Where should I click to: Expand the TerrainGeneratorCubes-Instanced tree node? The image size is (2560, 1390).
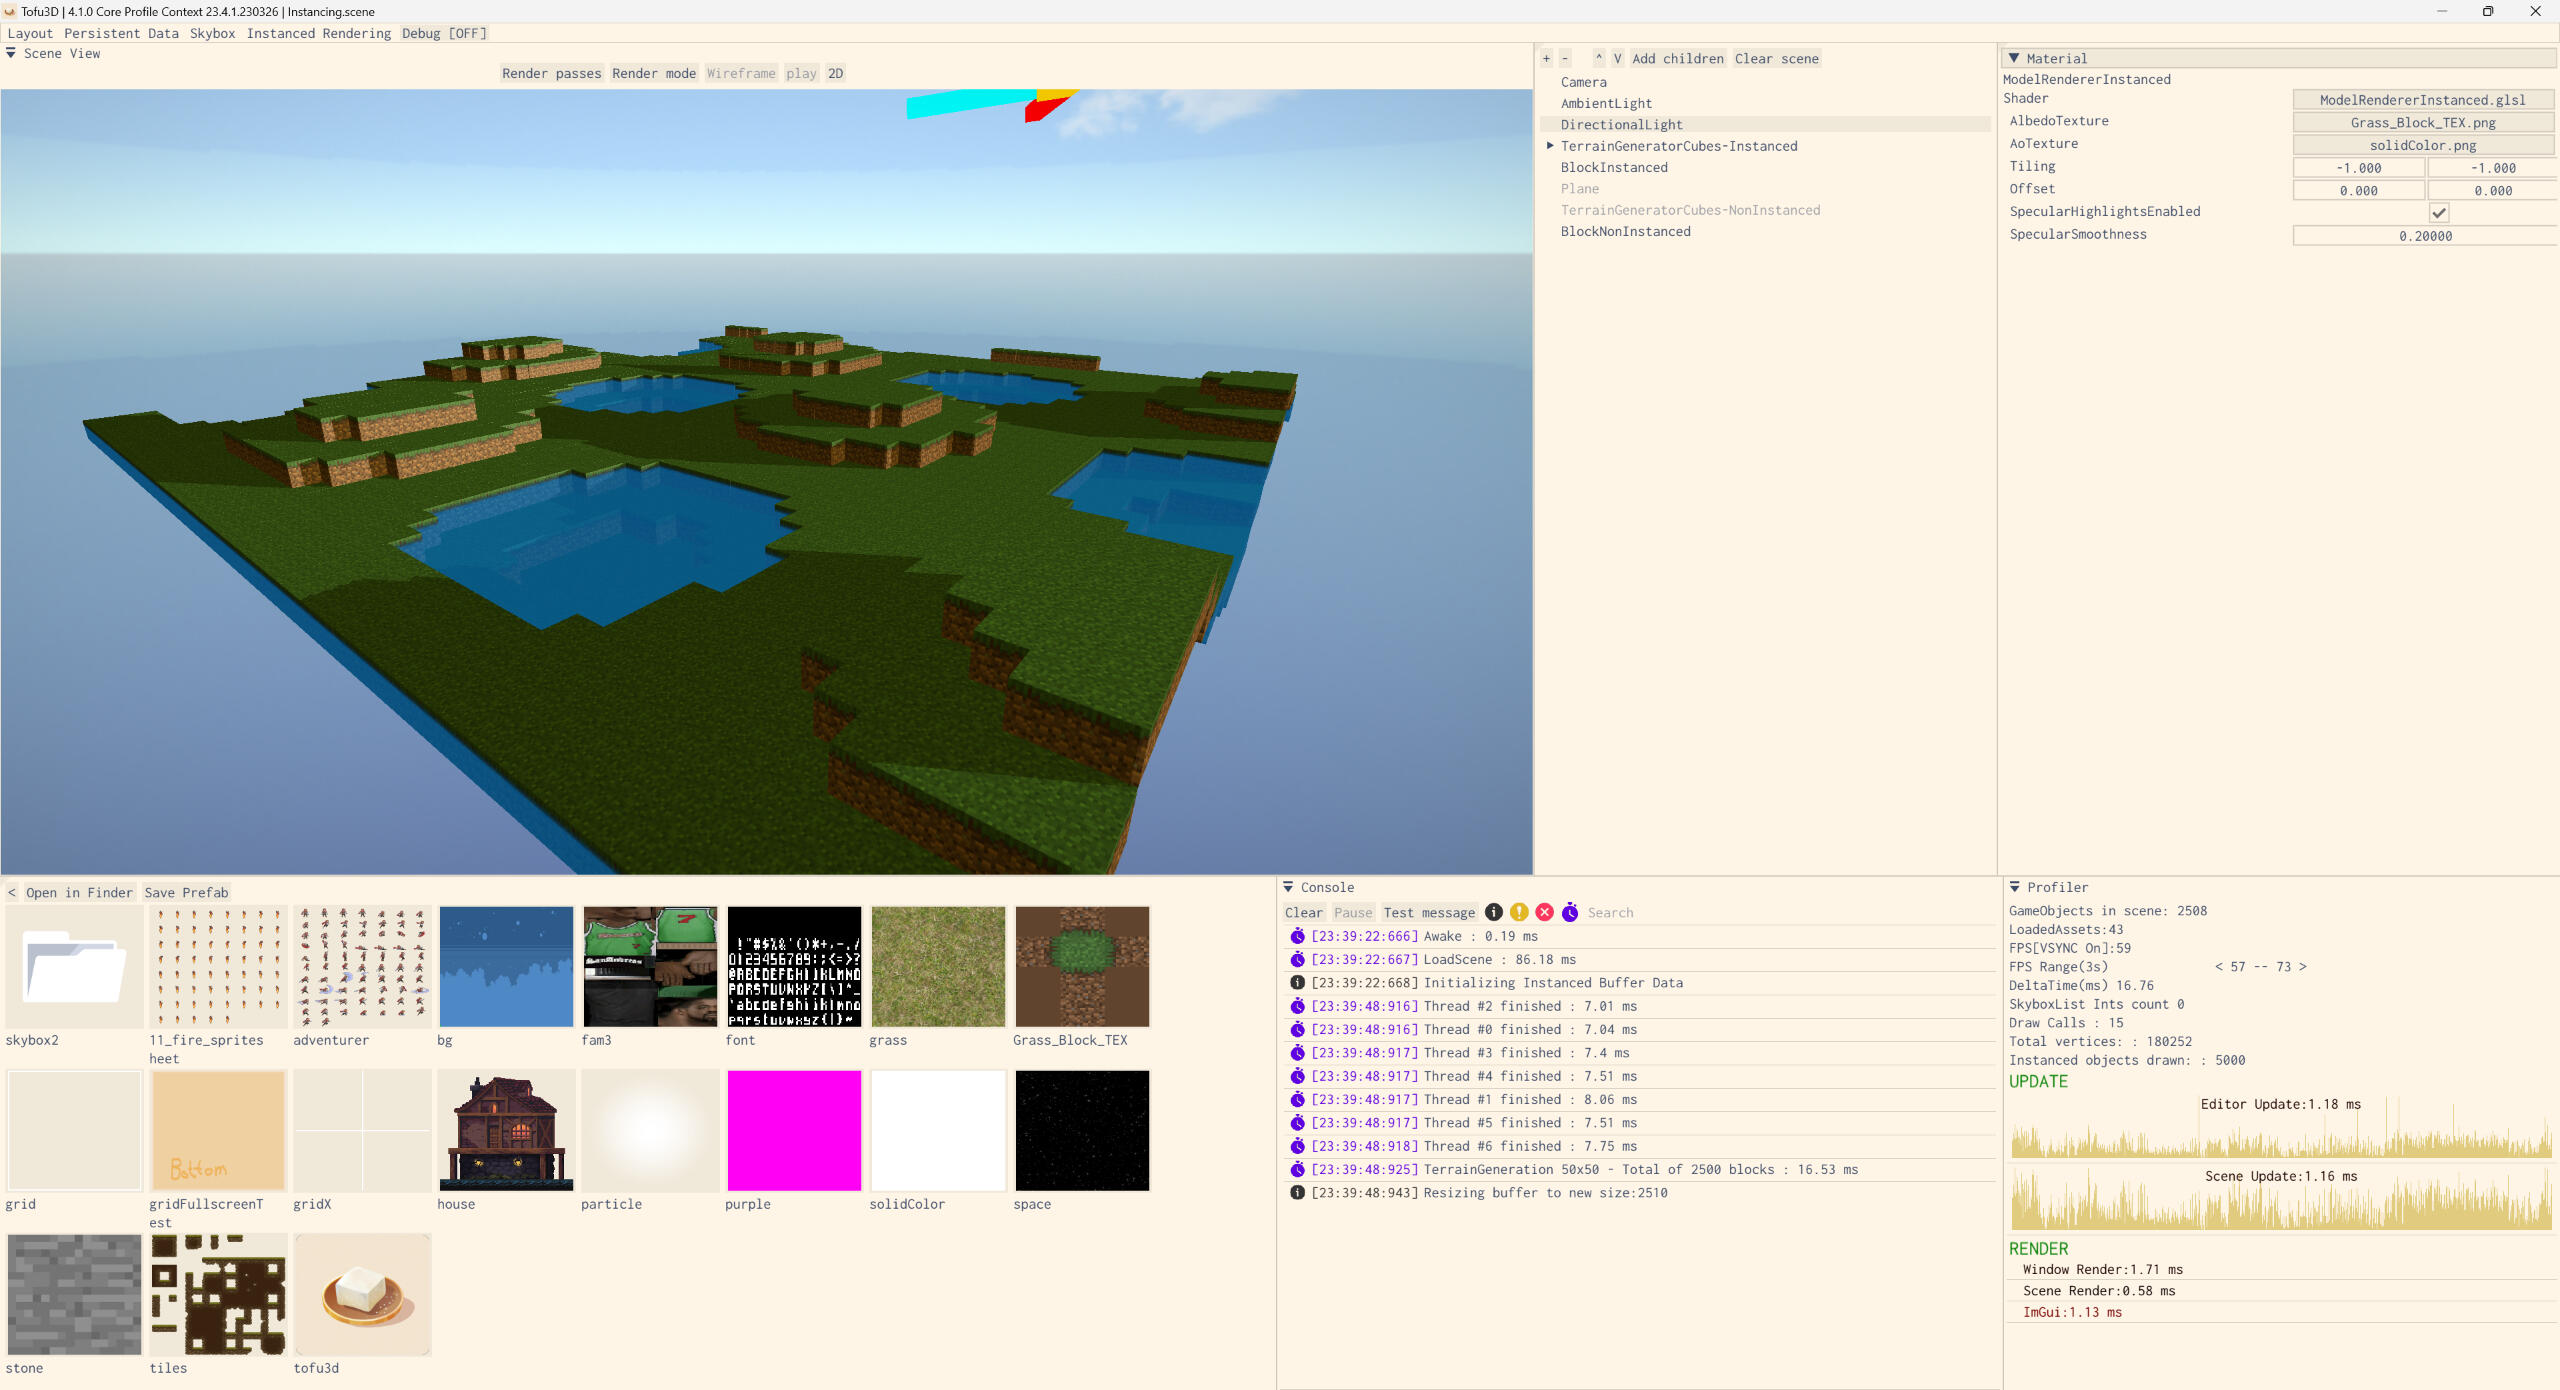click(1550, 146)
